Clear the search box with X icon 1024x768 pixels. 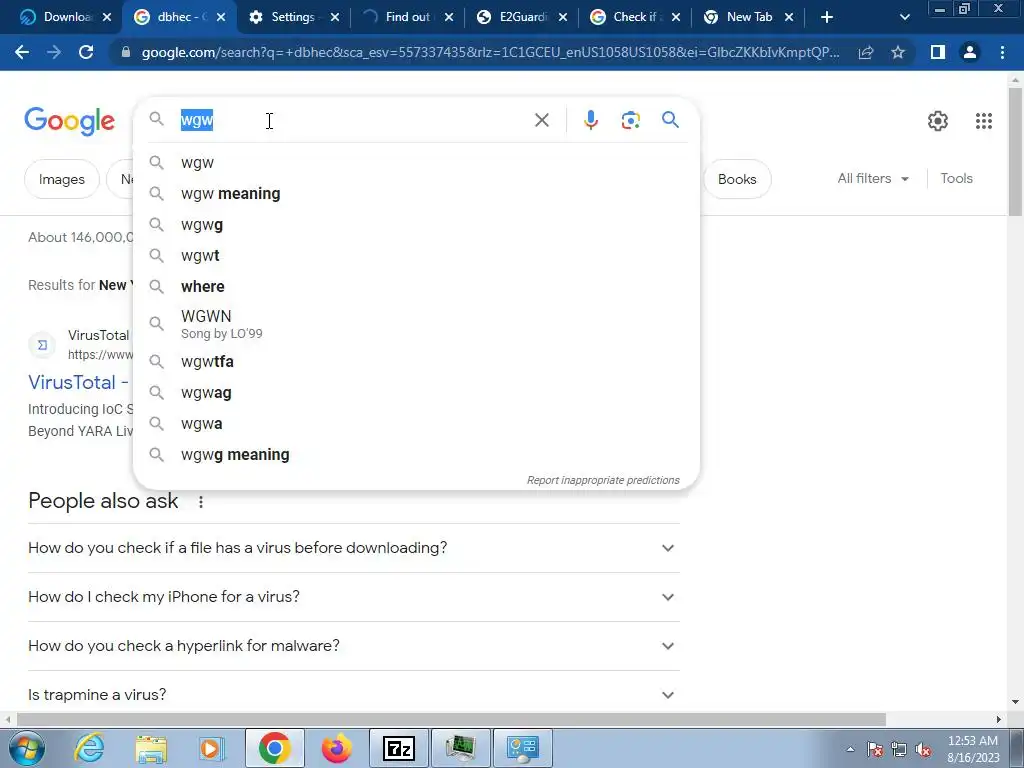(x=541, y=120)
